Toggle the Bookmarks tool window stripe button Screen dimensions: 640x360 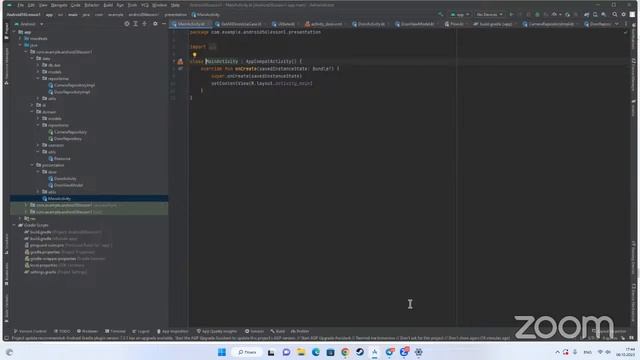coord(6,273)
